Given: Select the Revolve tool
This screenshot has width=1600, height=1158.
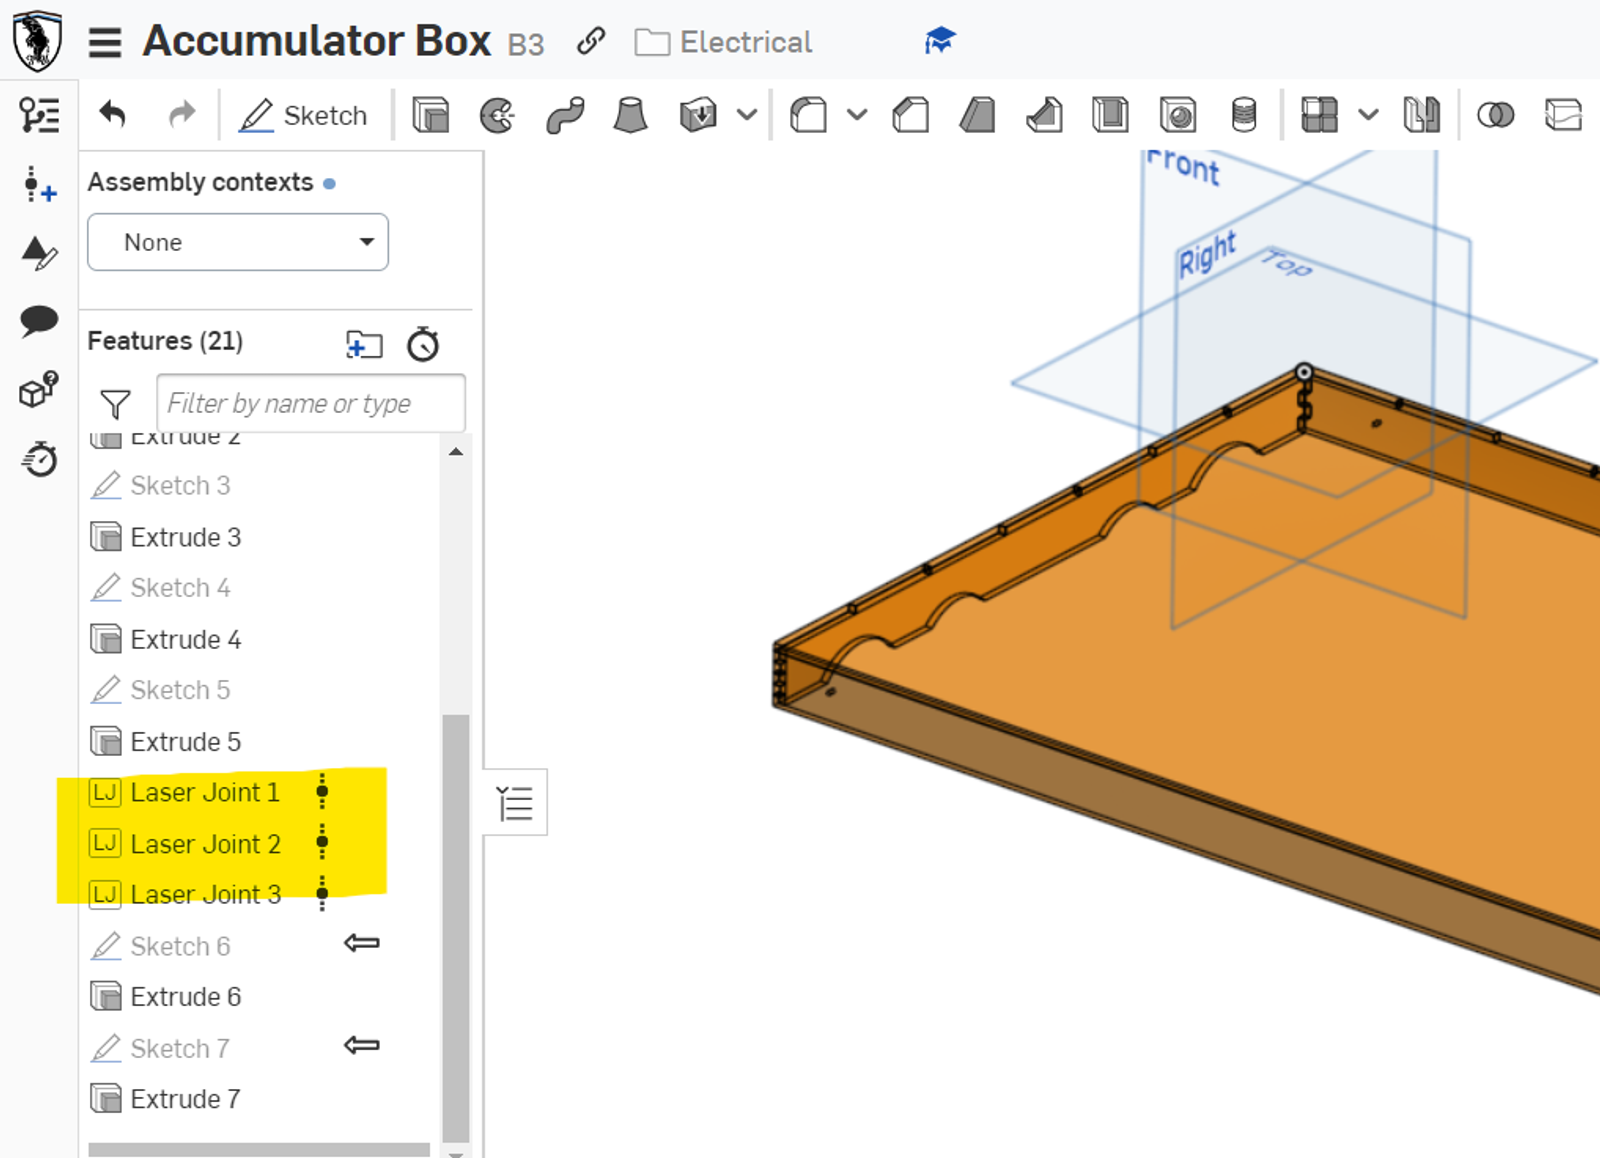Looking at the screenshot, I should click(497, 115).
